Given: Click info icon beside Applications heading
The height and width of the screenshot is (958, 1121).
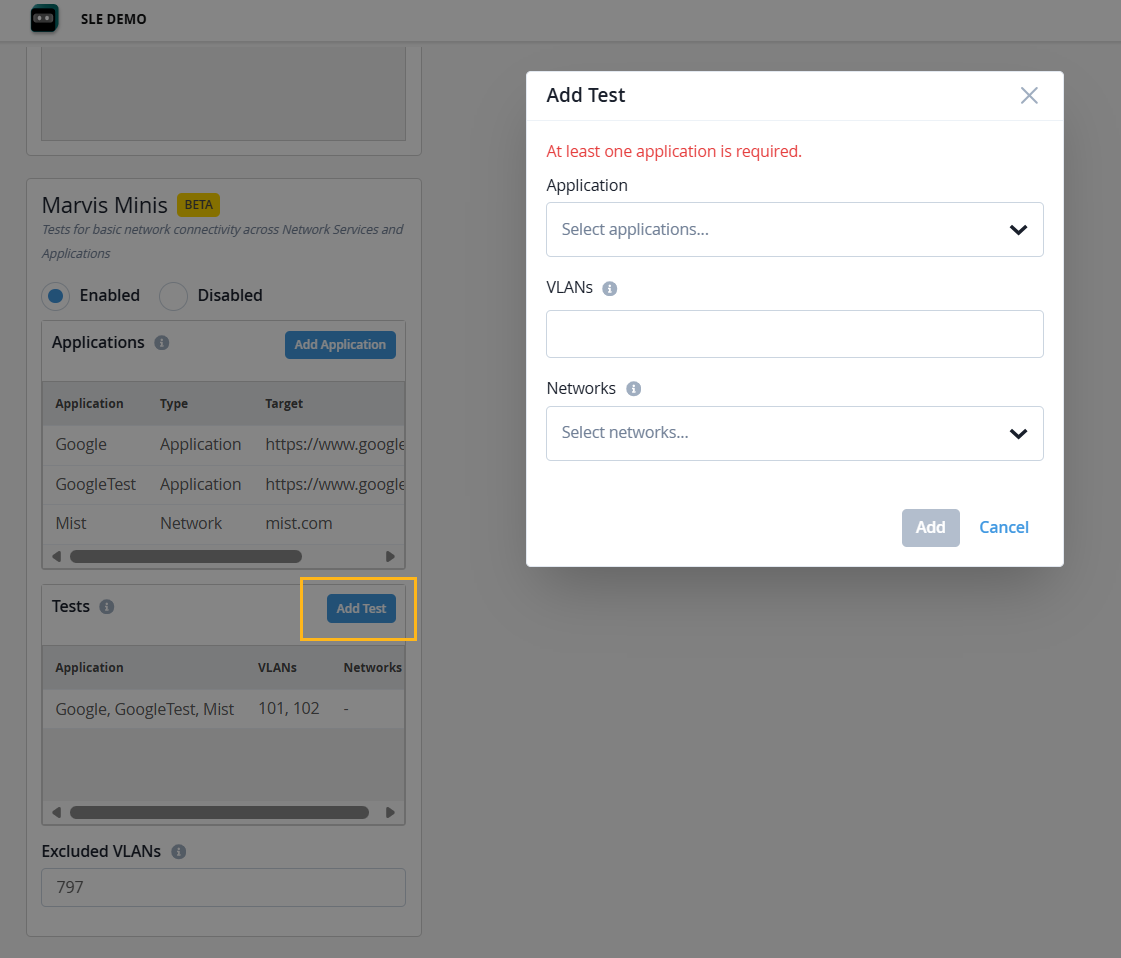Looking at the screenshot, I should pos(162,343).
